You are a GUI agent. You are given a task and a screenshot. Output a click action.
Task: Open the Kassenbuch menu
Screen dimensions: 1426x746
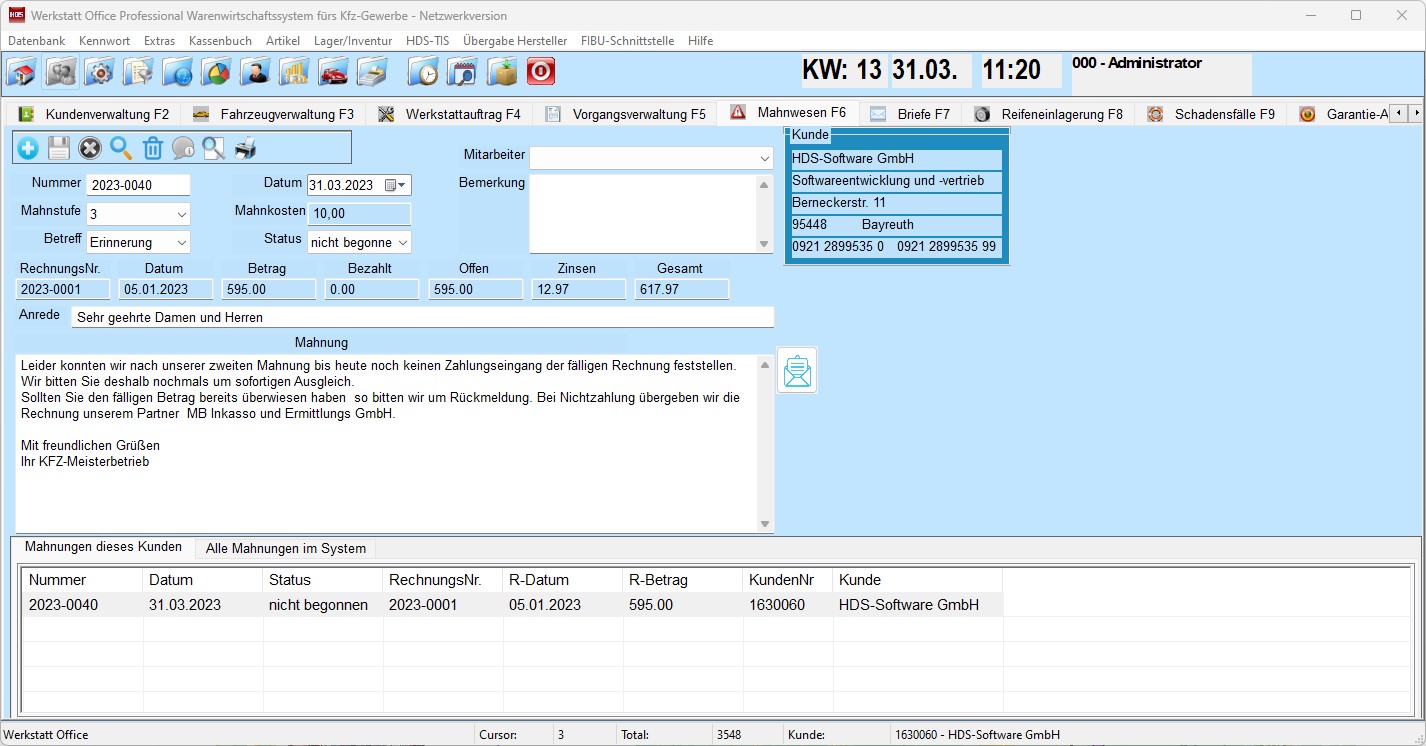(220, 41)
